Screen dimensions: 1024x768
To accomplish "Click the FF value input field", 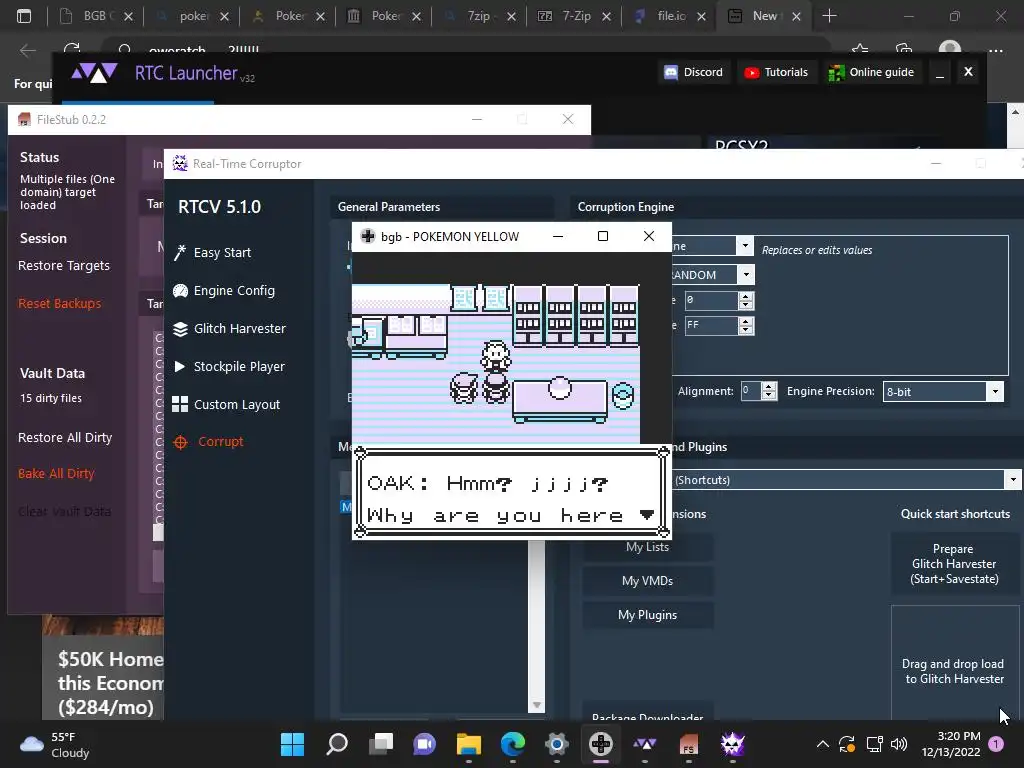I will tap(711, 325).
